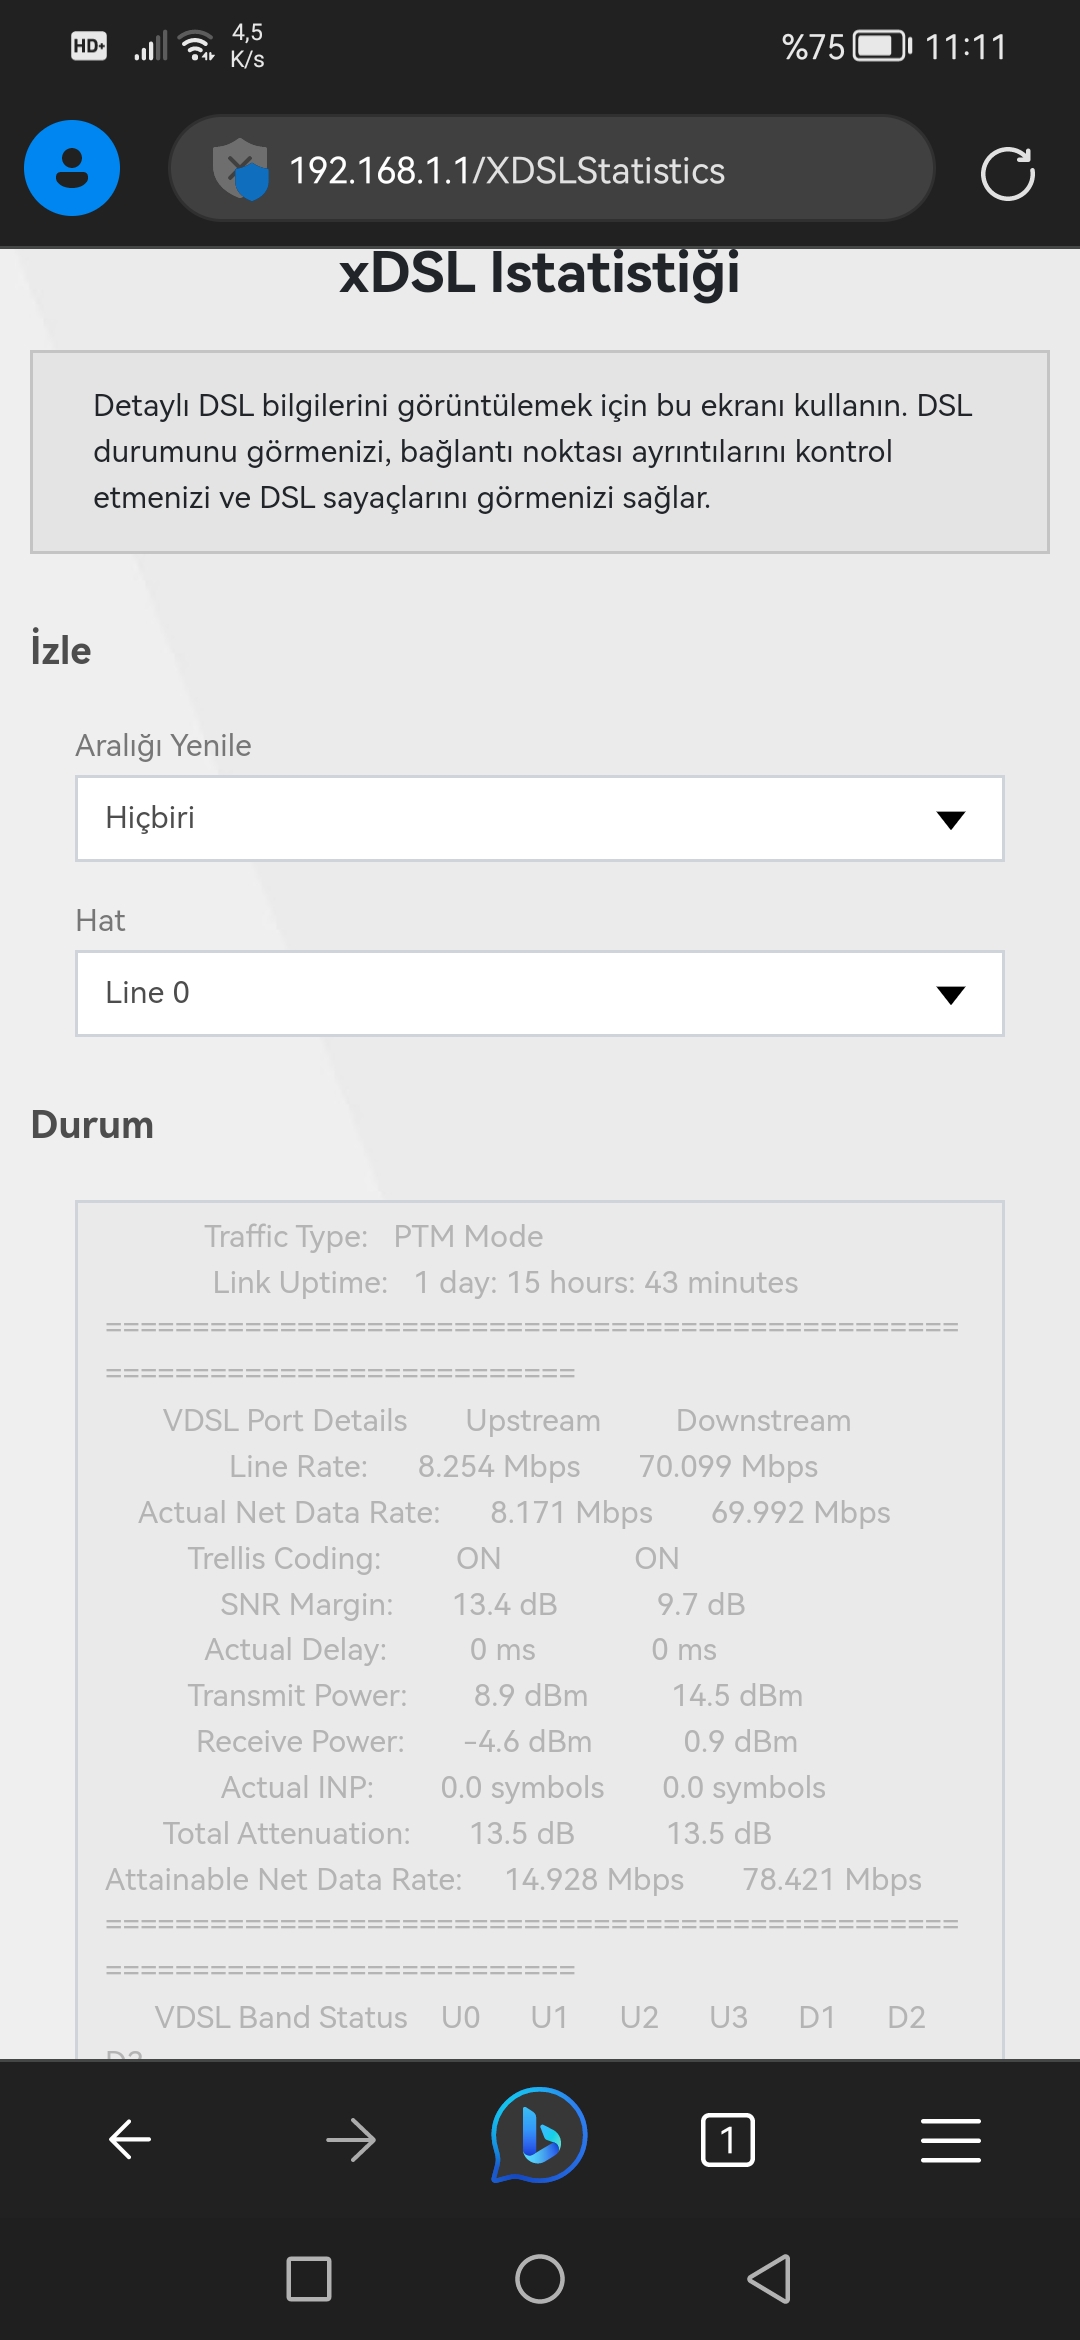The height and width of the screenshot is (2340, 1080).
Task: Go forward using the browser forward arrow
Action: [x=350, y=2140]
